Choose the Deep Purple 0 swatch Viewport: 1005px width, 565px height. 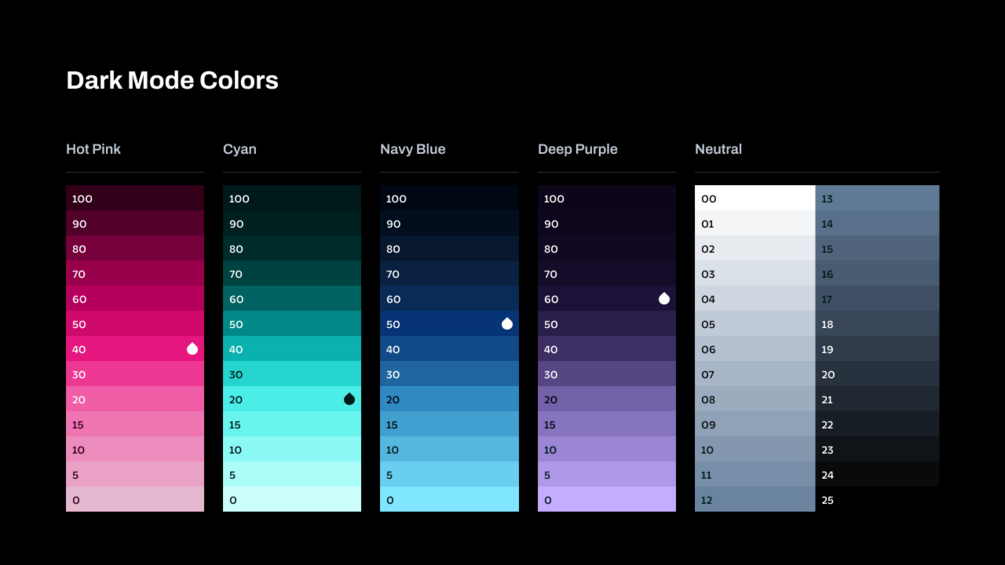[606, 499]
